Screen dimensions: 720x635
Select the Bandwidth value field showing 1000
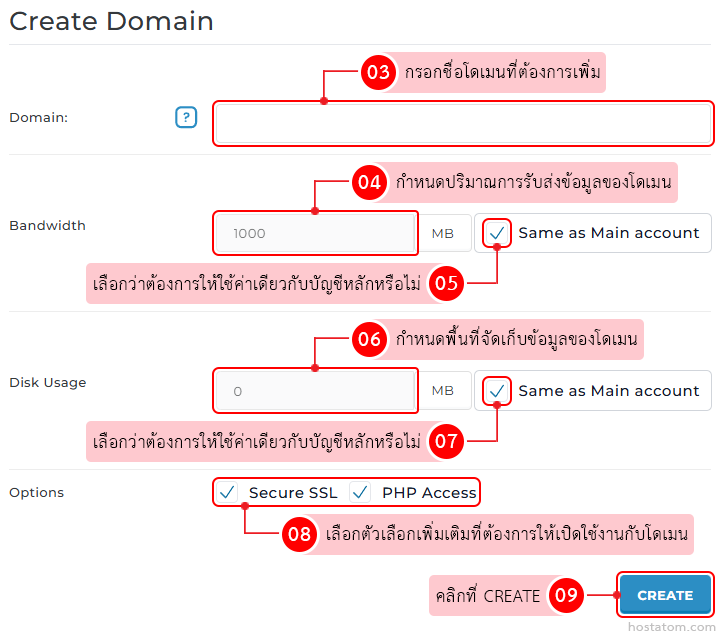click(x=315, y=233)
